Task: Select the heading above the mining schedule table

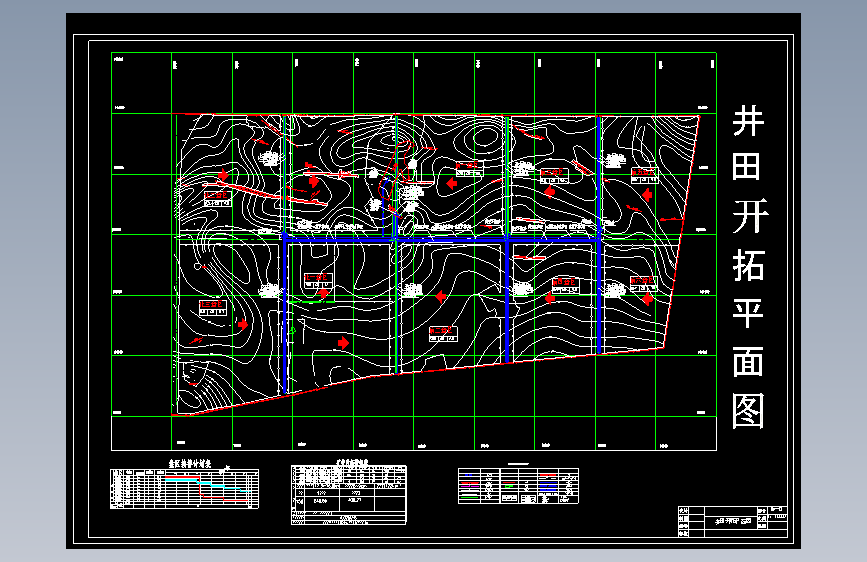Action: click(x=190, y=464)
